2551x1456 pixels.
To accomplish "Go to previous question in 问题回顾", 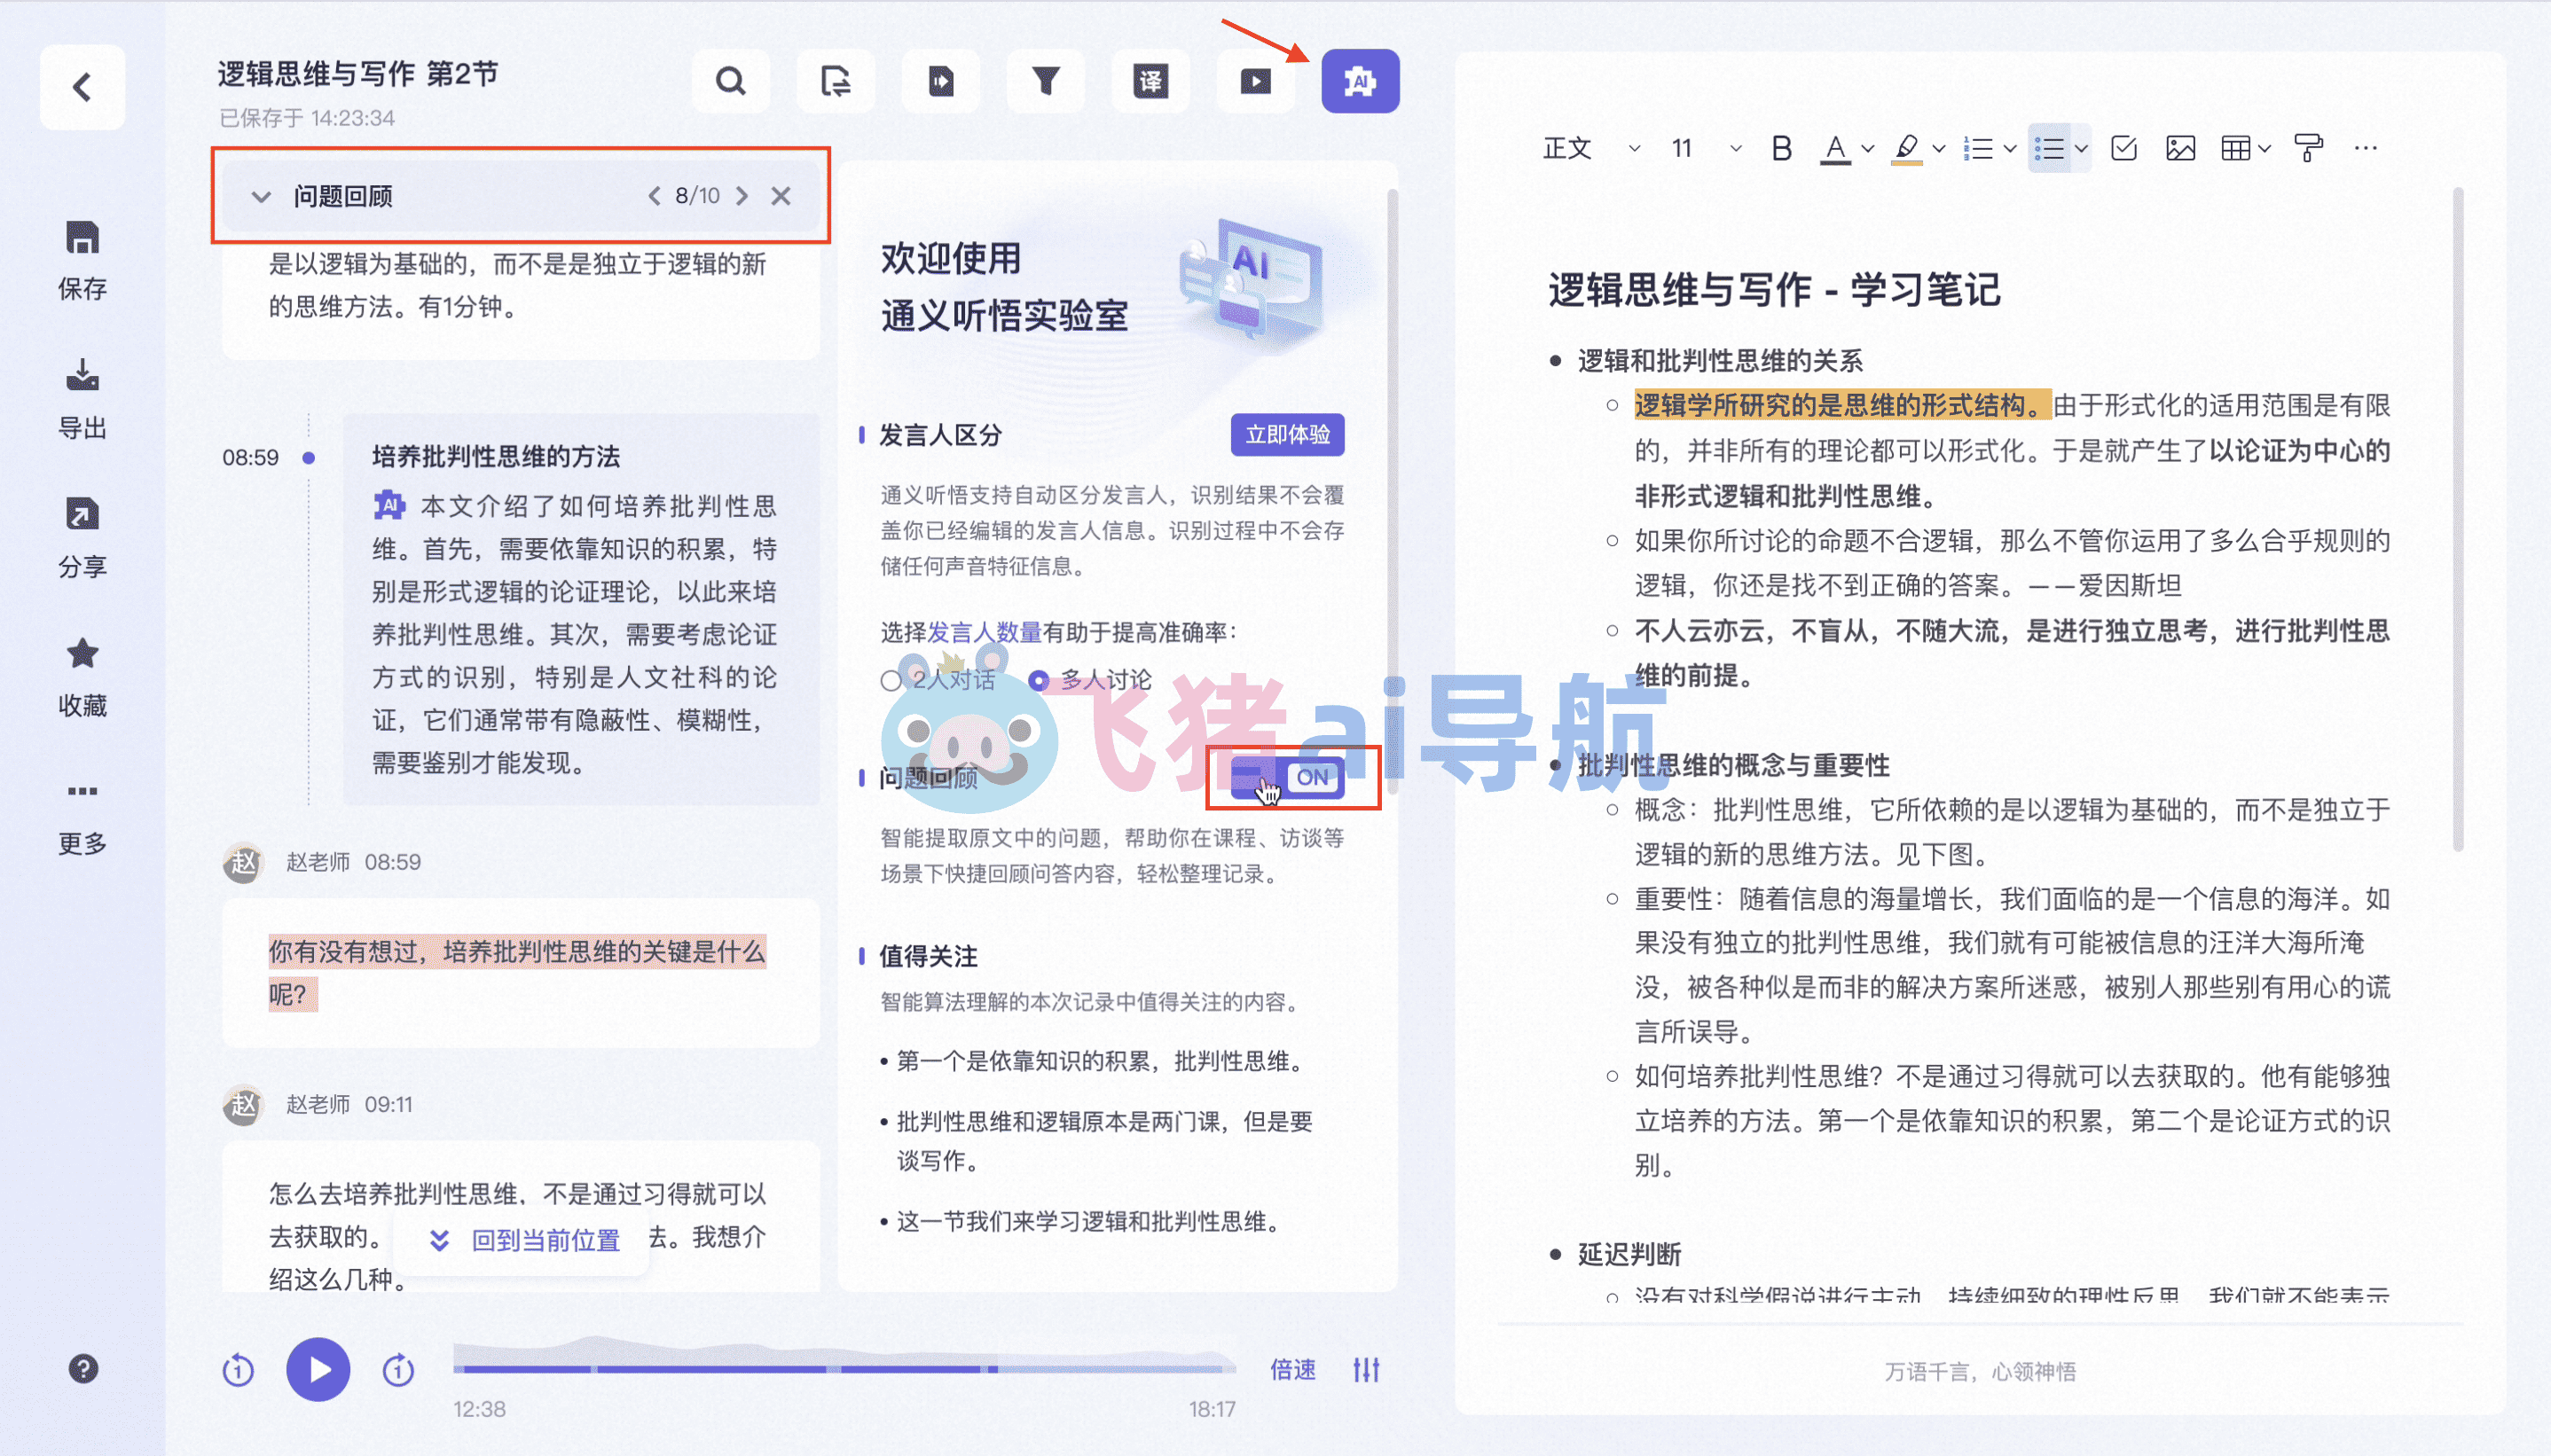I will 654,196.
